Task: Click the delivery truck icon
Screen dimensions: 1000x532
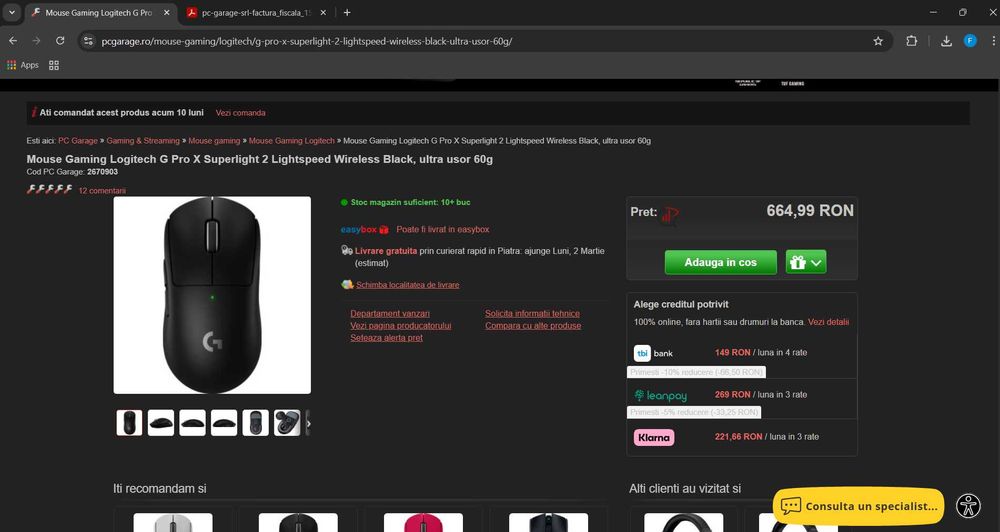Action: pos(347,251)
